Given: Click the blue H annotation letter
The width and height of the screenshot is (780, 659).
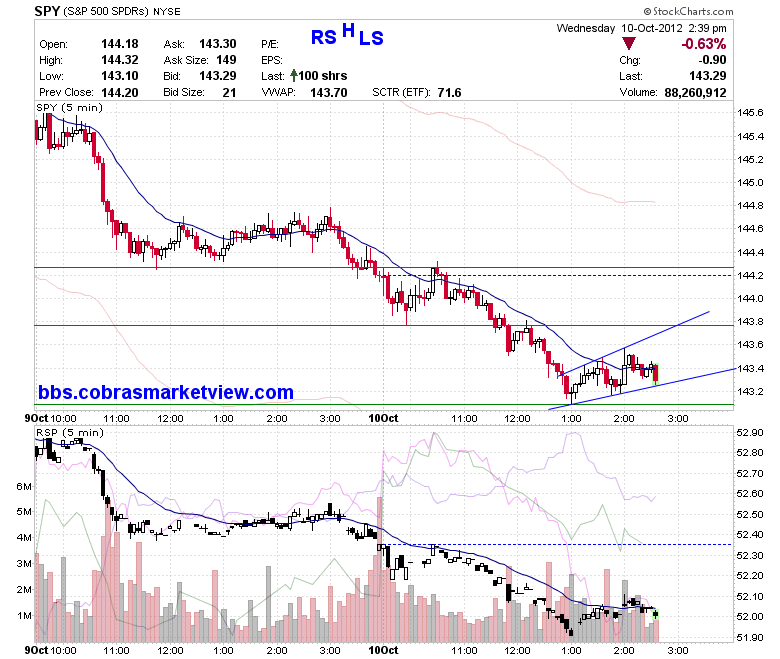Looking at the screenshot, I should [x=348, y=31].
